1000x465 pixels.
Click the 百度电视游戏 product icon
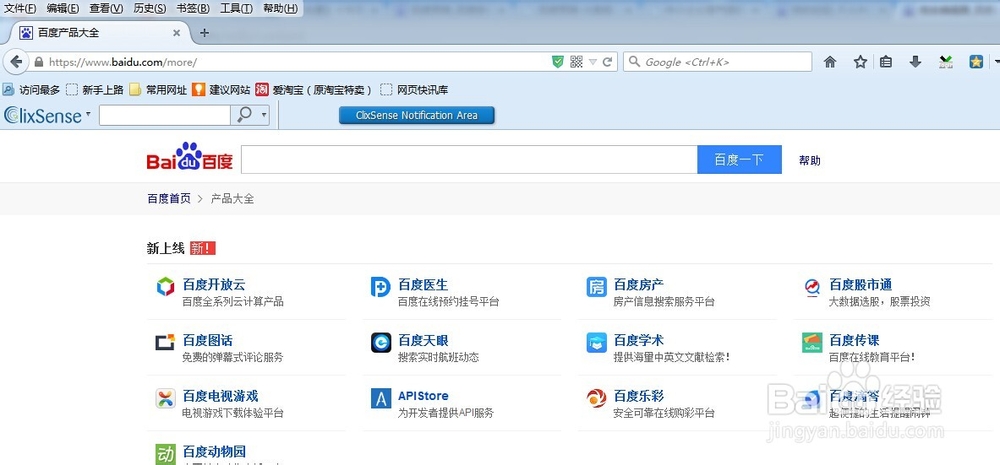click(x=165, y=399)
